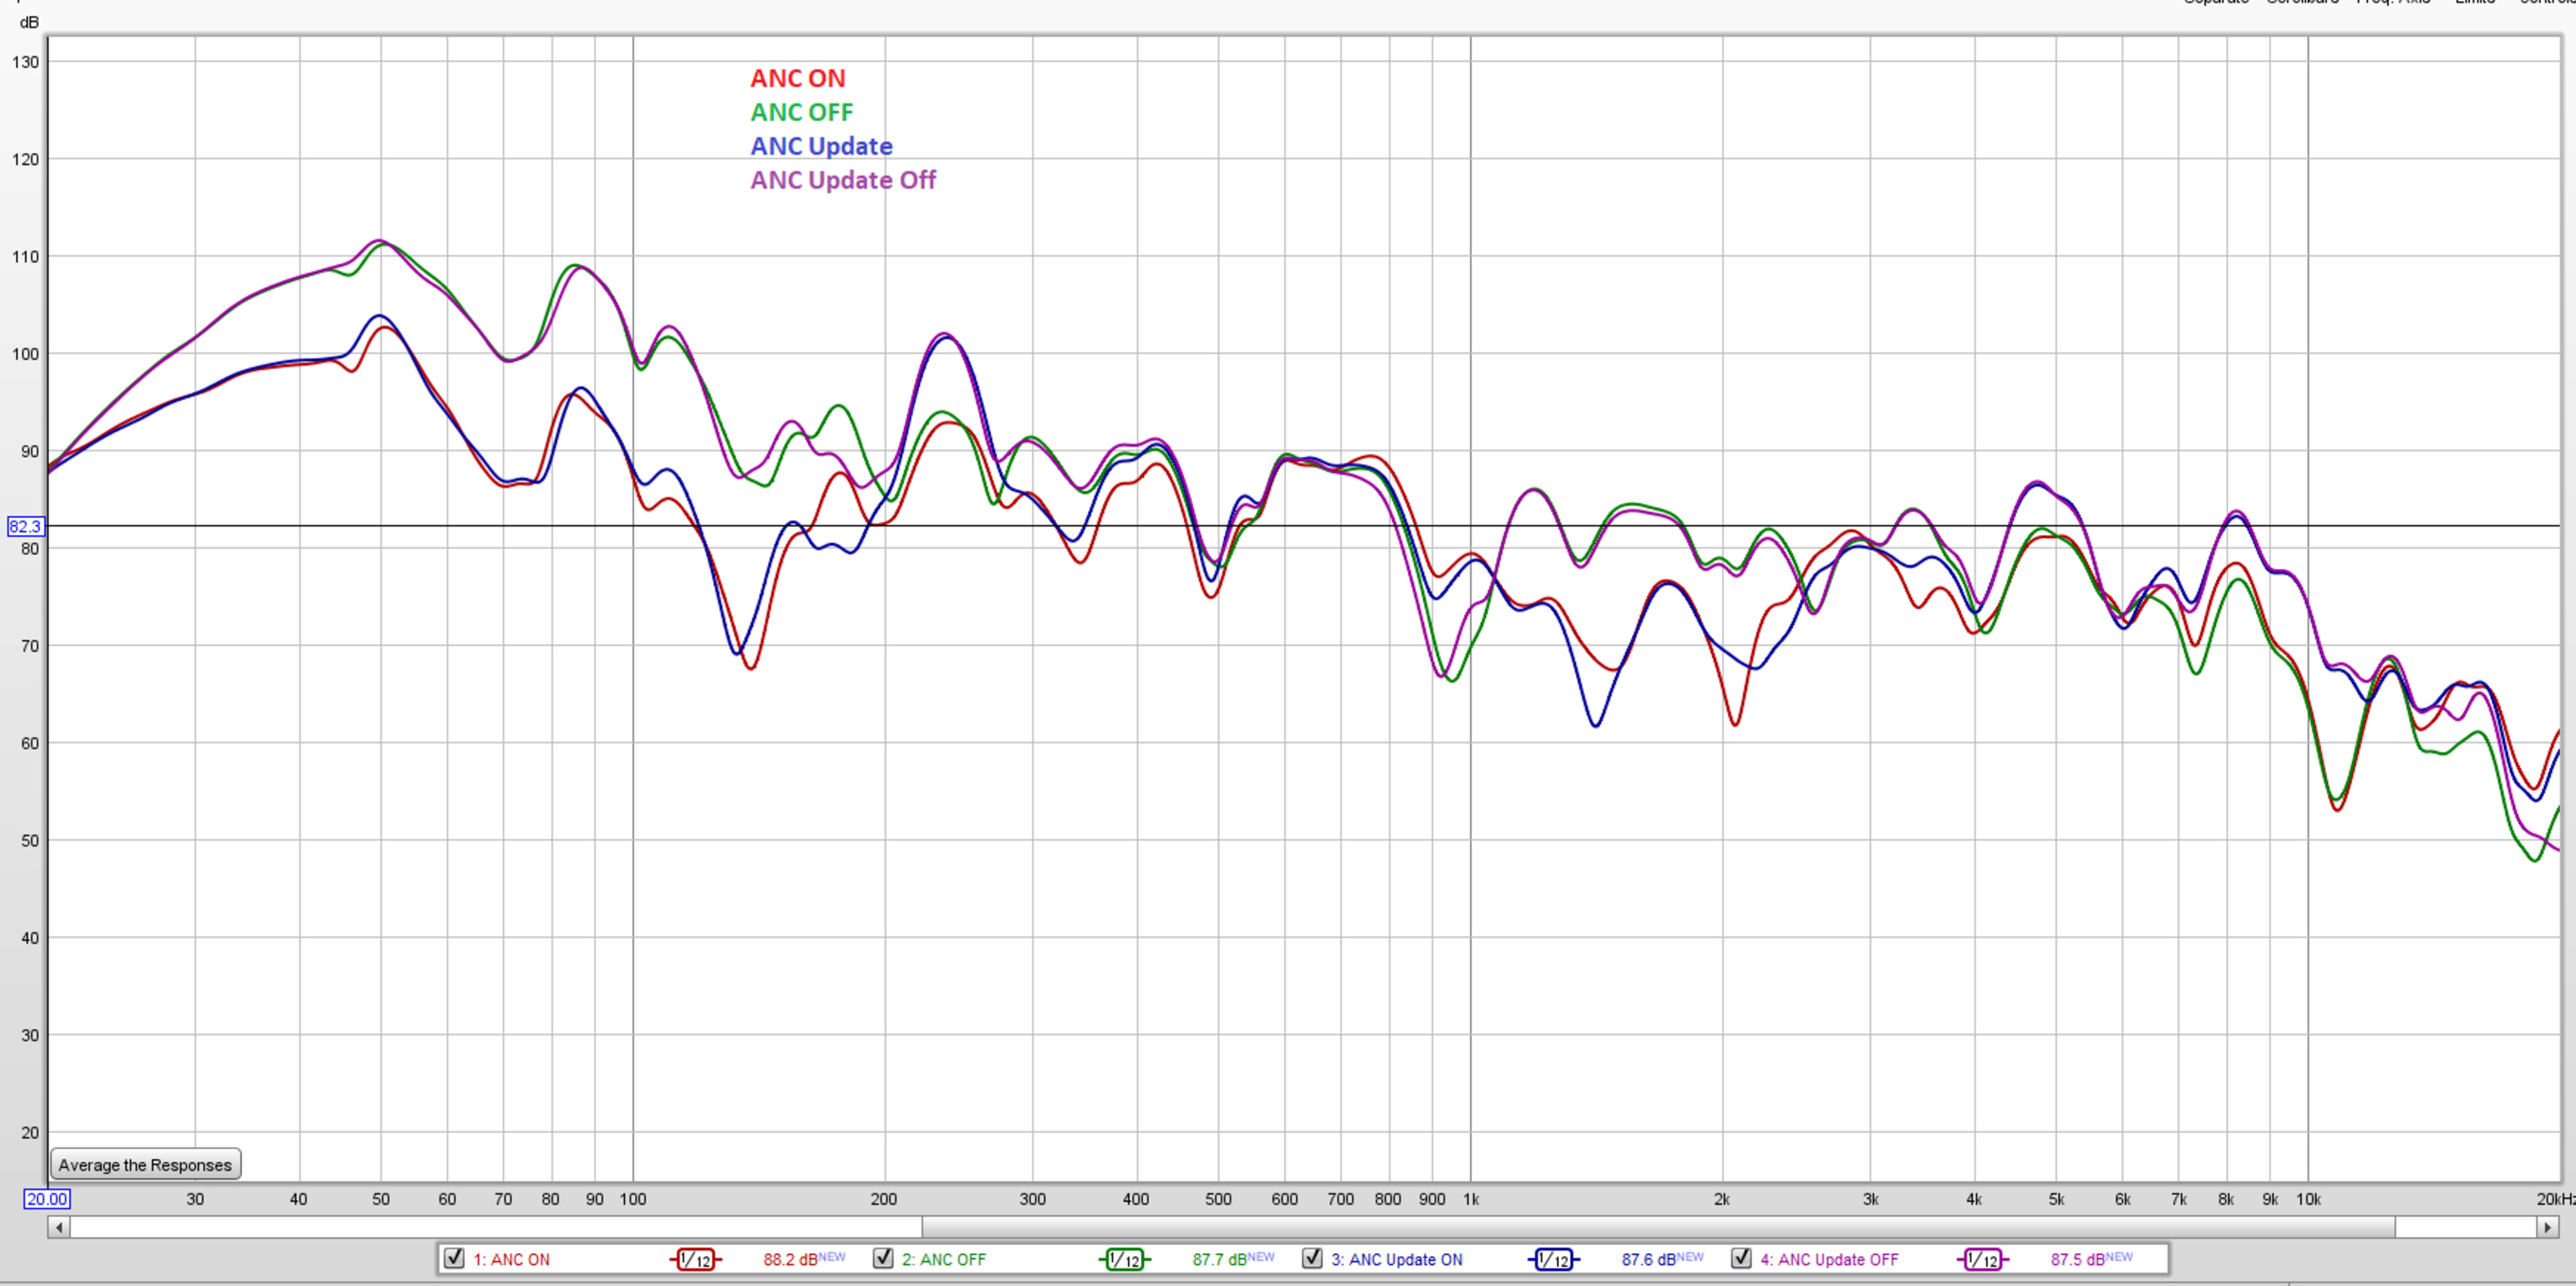
Task: Hide the 1: ANC ON trace via checkbox
Action: (x=454, y=1258)
